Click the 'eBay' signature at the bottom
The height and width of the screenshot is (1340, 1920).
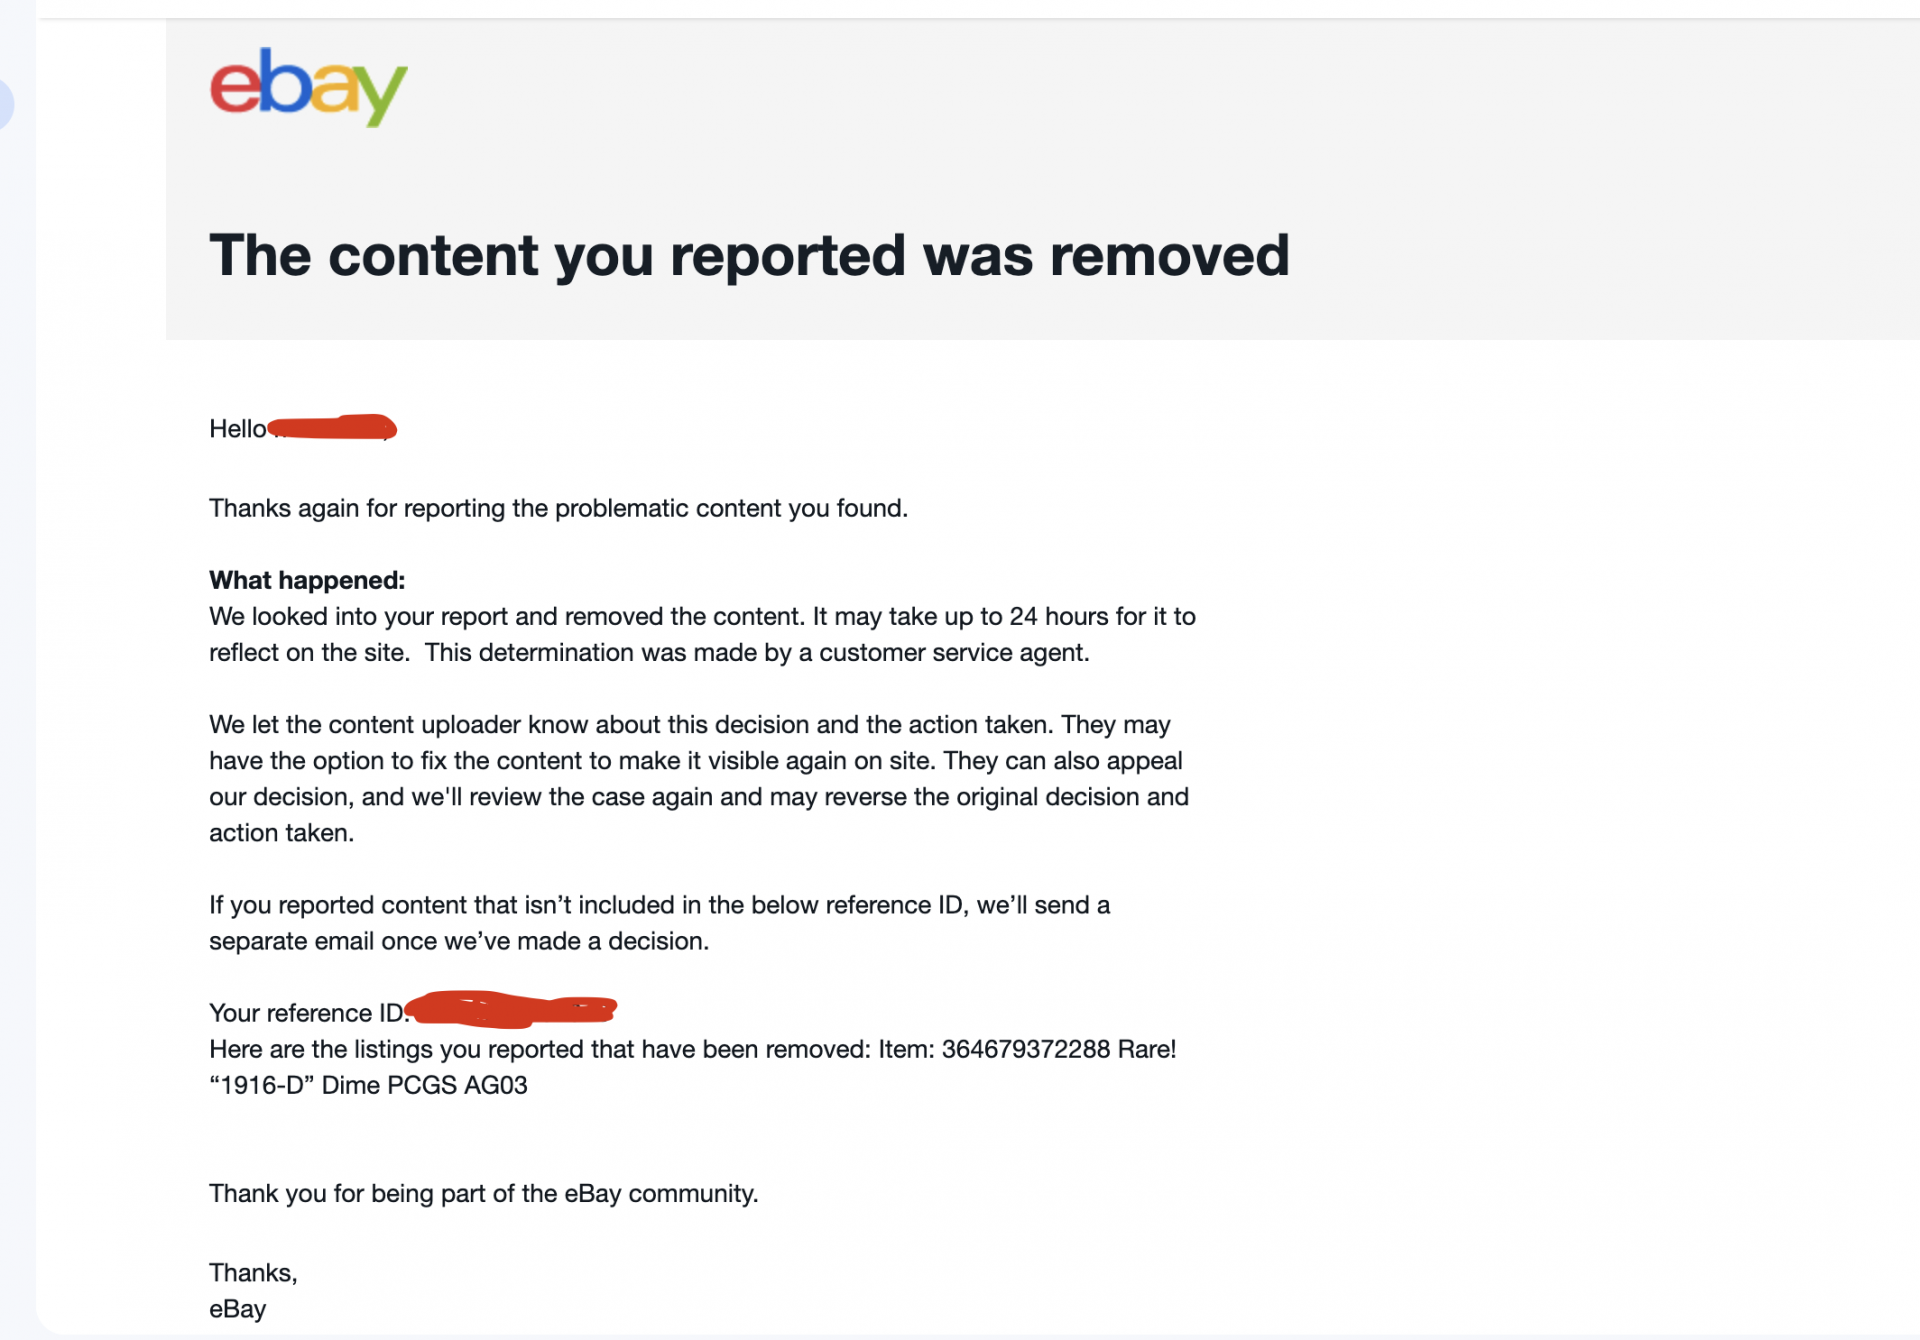pos(237,1309)
